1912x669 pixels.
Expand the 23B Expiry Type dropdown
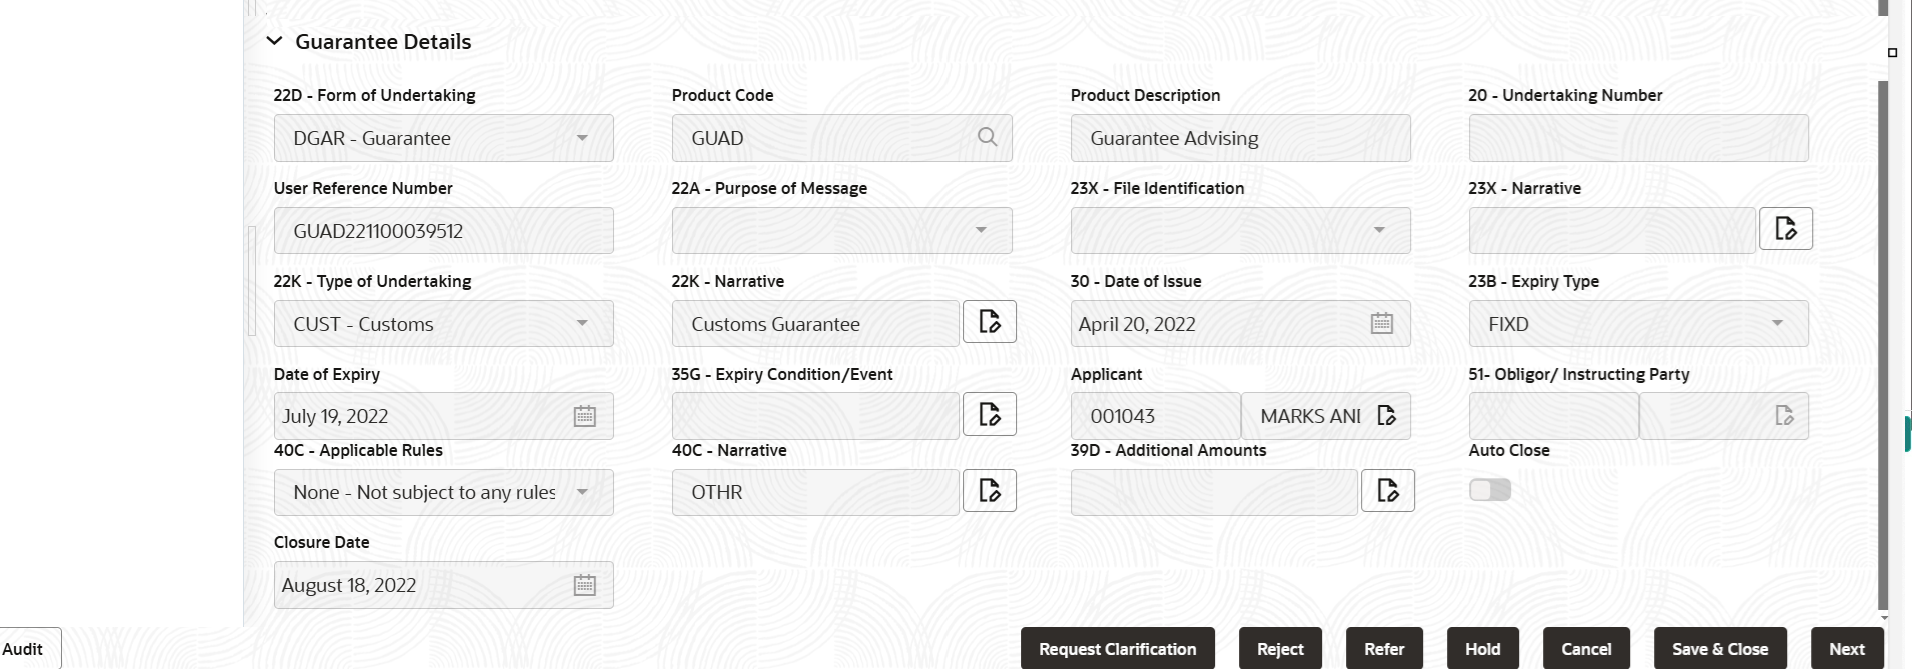(1776, 324)
